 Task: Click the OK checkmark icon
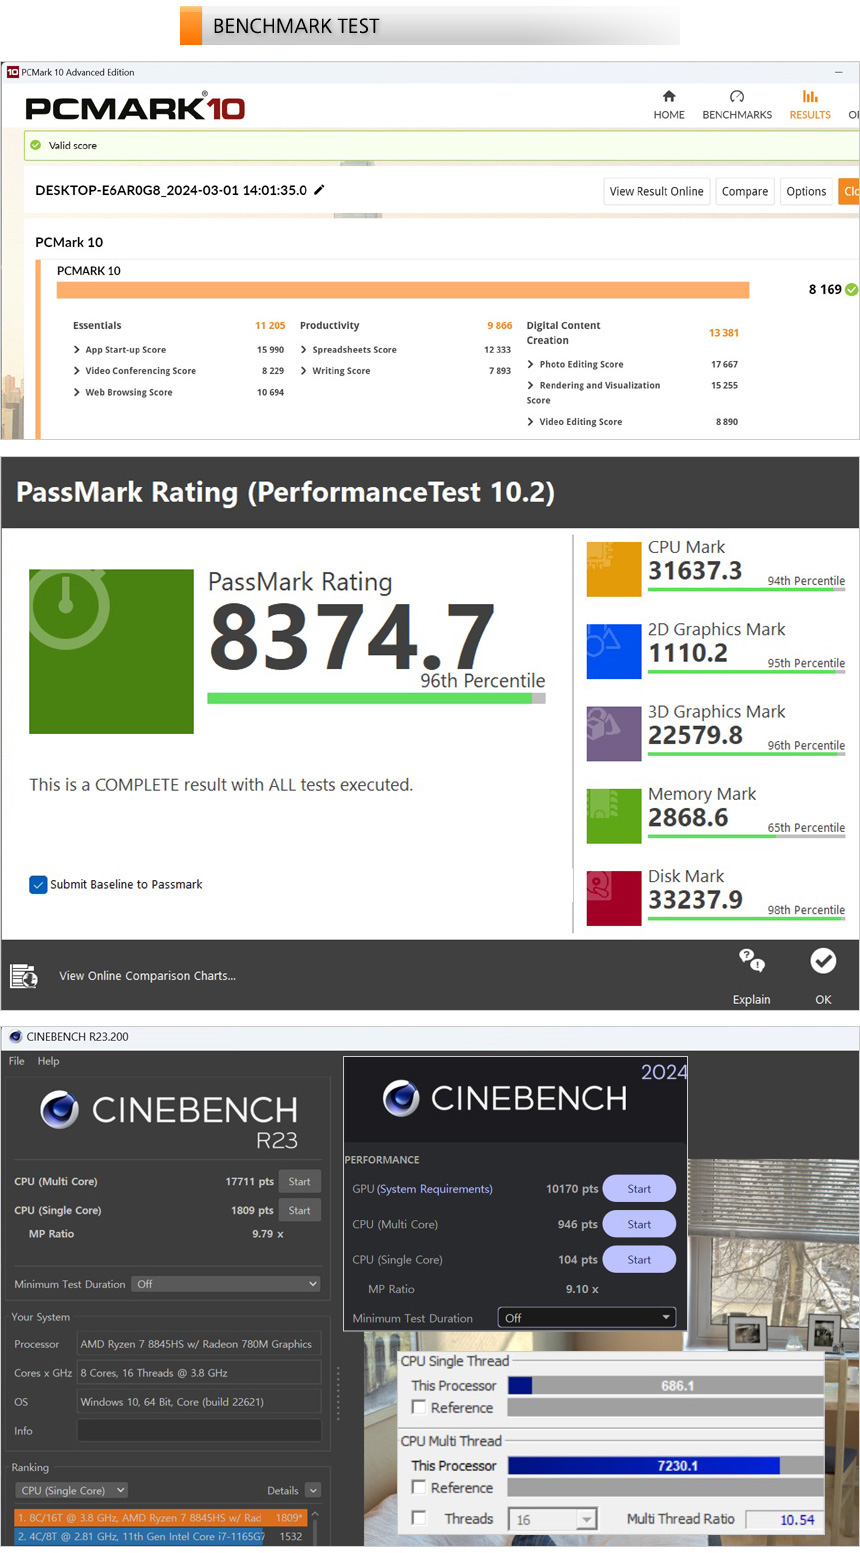pos(823,960)
